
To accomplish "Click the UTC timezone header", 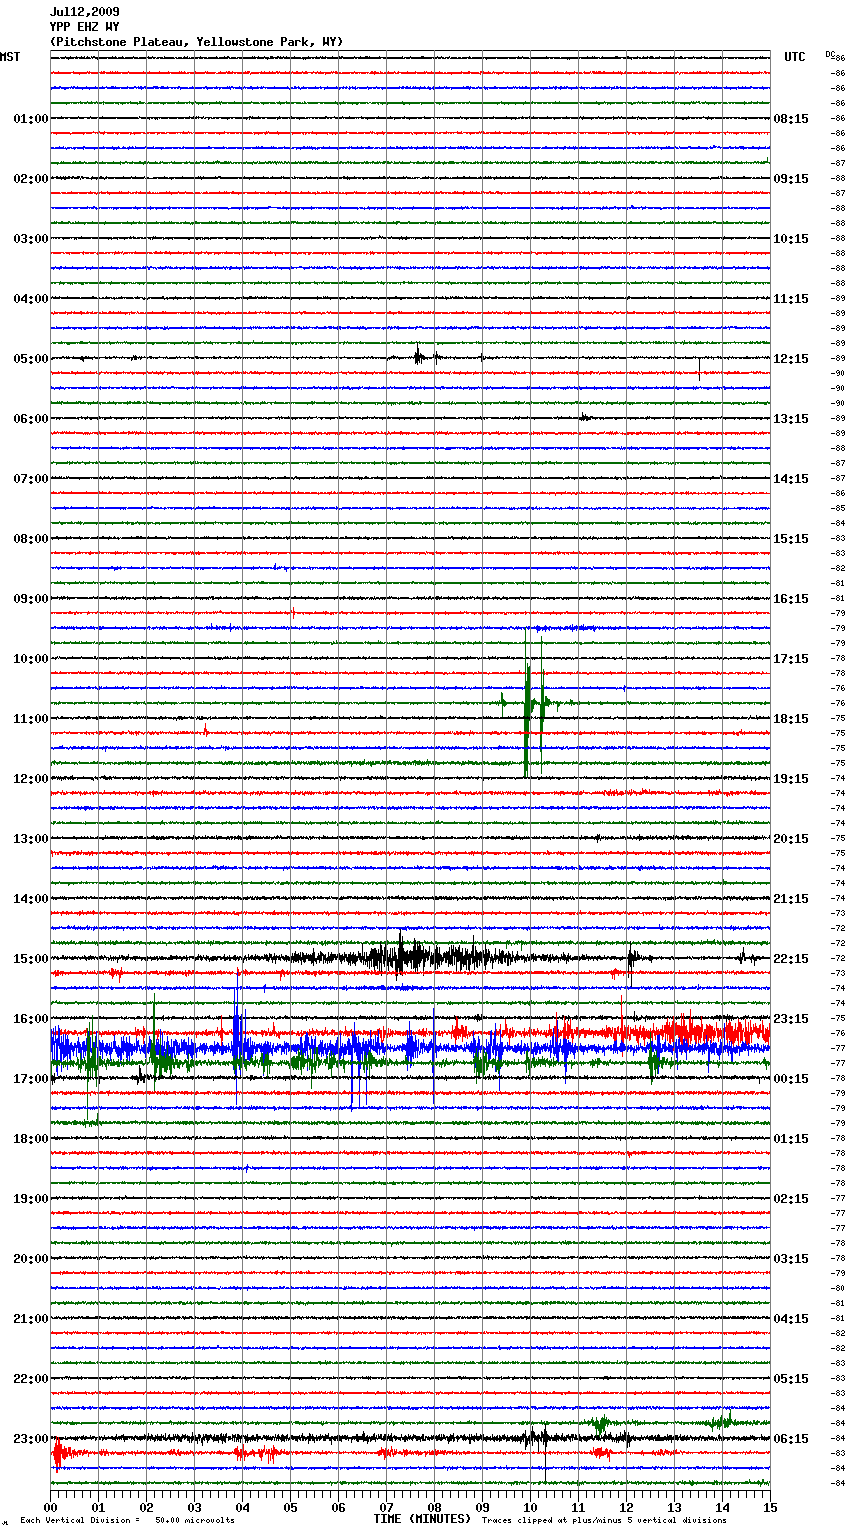I will click(x=795, y=57).
